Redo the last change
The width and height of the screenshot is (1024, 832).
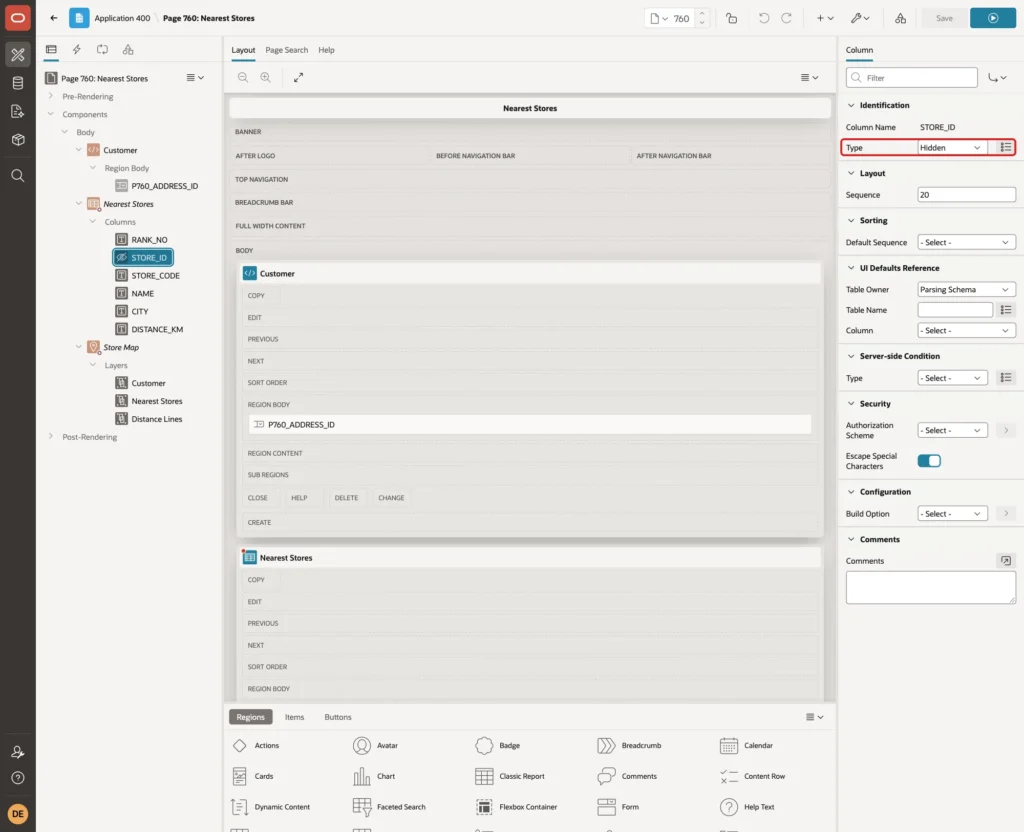click(x=786, y=18)
